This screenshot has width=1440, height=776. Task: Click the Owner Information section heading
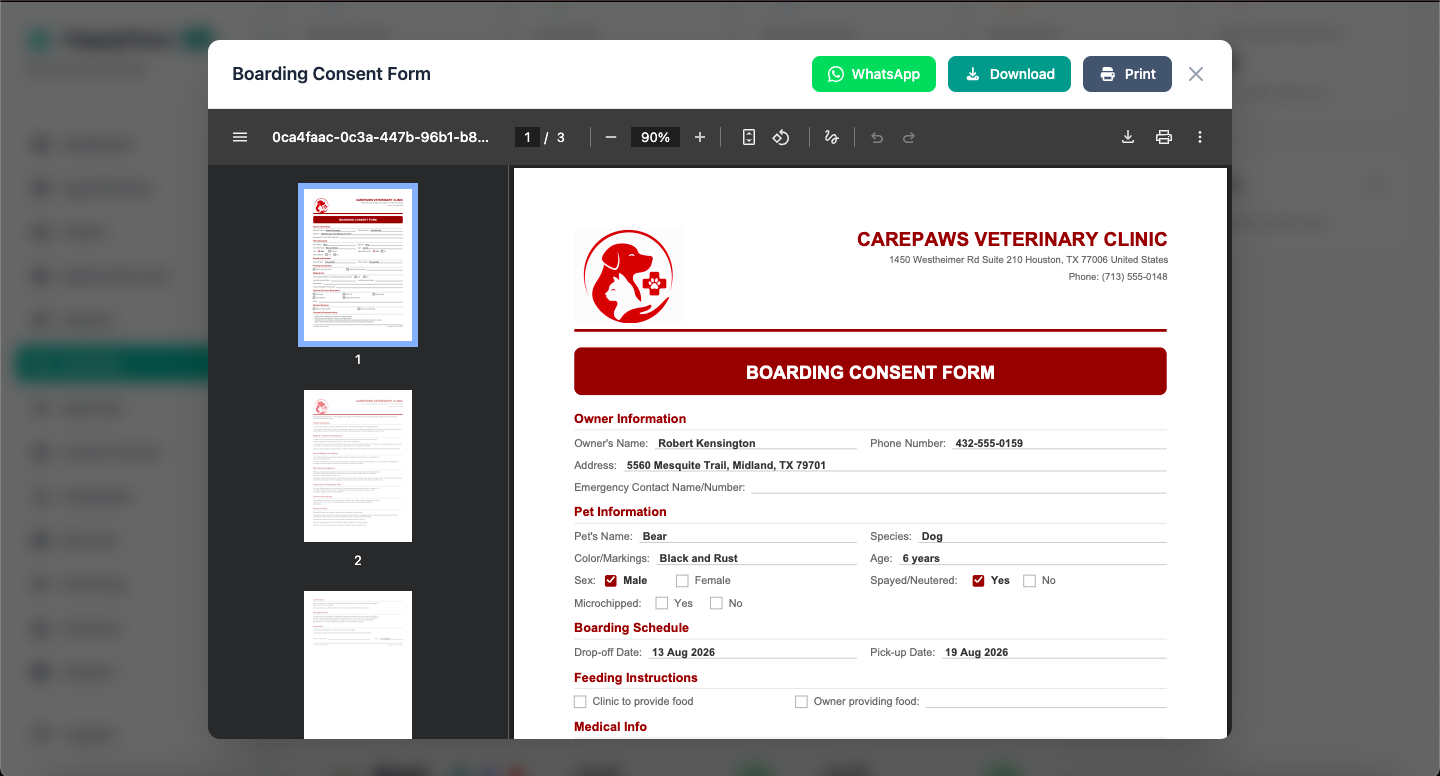click(x=630, y=419)
